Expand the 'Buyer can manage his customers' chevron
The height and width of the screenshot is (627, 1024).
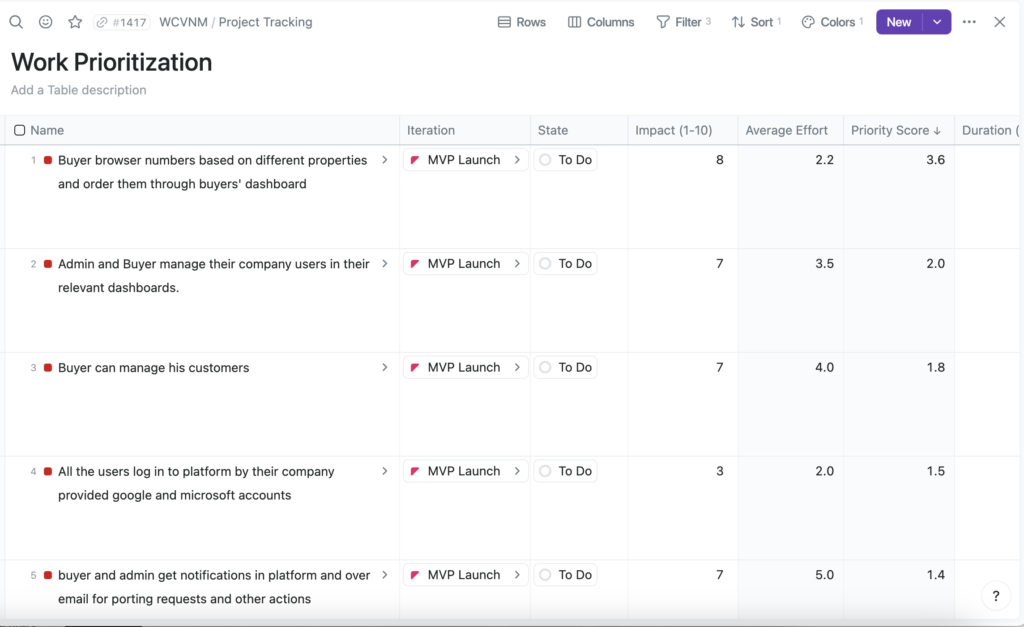click(x=385, y=368)
